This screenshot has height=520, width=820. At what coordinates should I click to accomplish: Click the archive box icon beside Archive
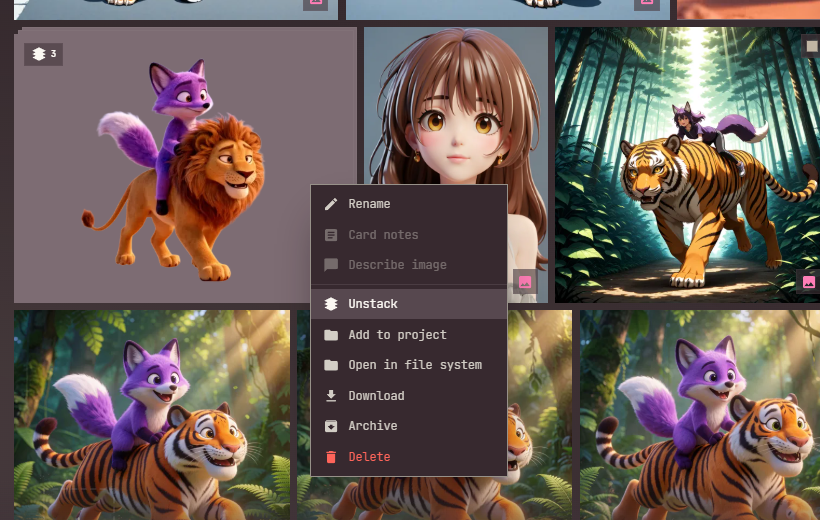coord(331,426)
